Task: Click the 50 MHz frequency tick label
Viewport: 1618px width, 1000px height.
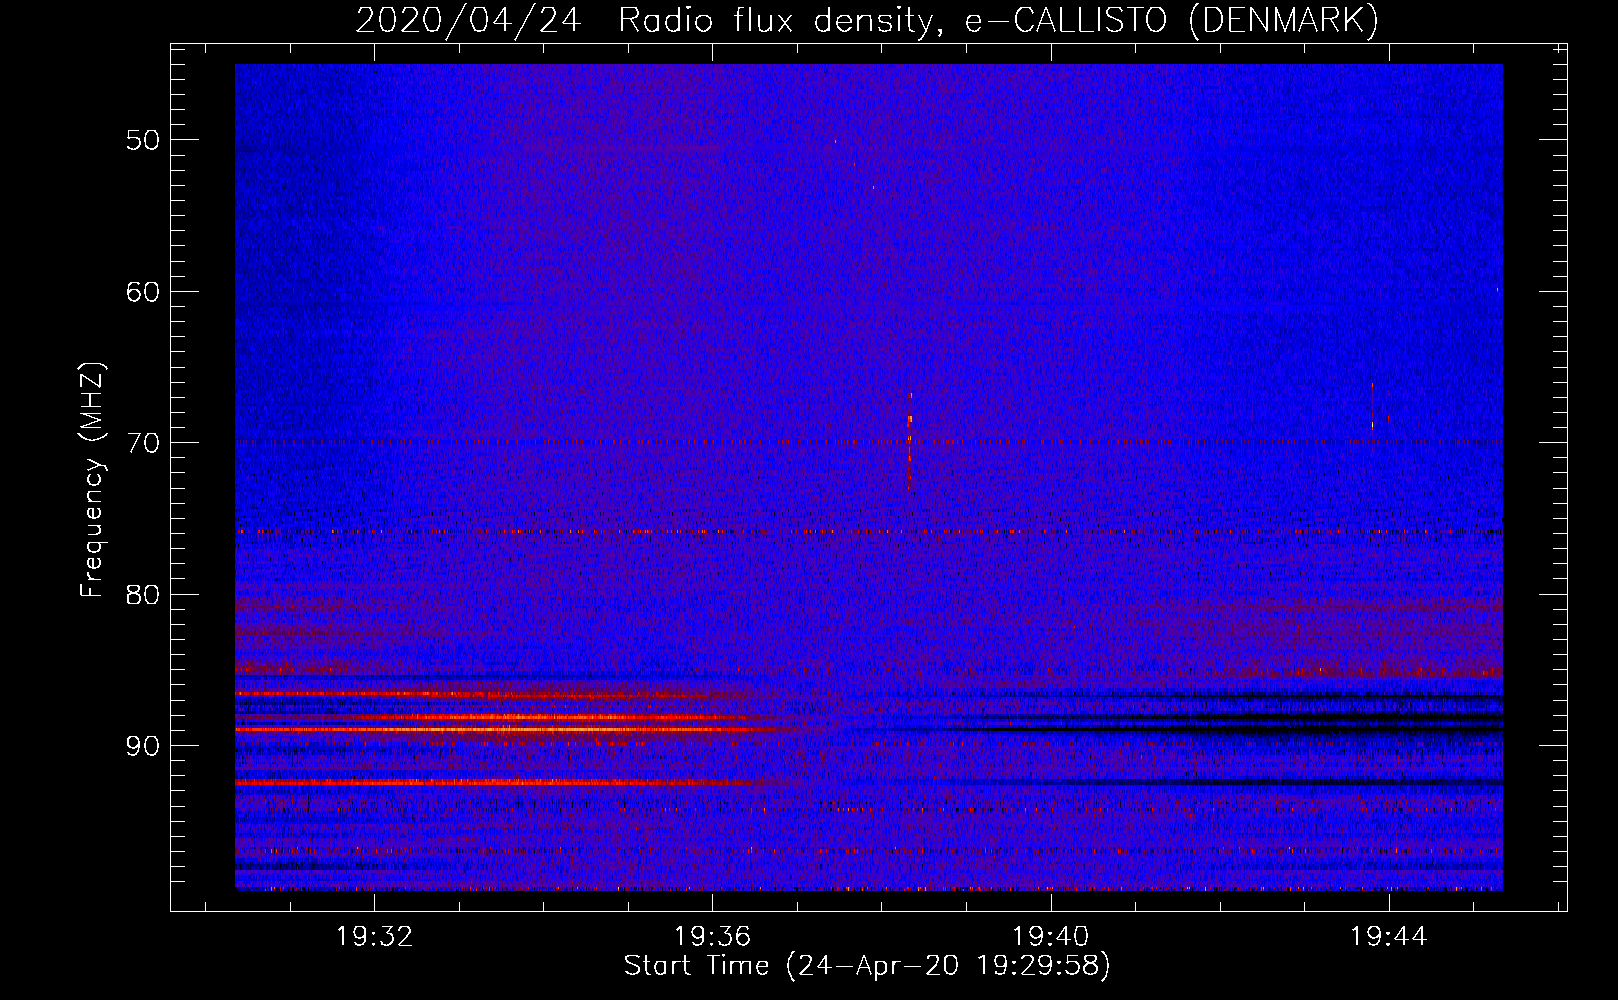Action: coord(143,140)
